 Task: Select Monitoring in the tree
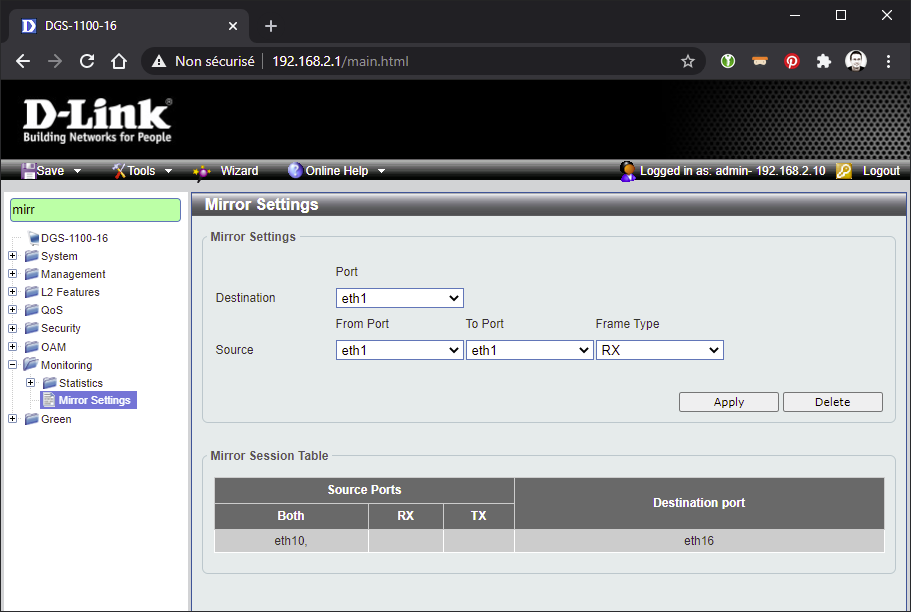[66, 365]
